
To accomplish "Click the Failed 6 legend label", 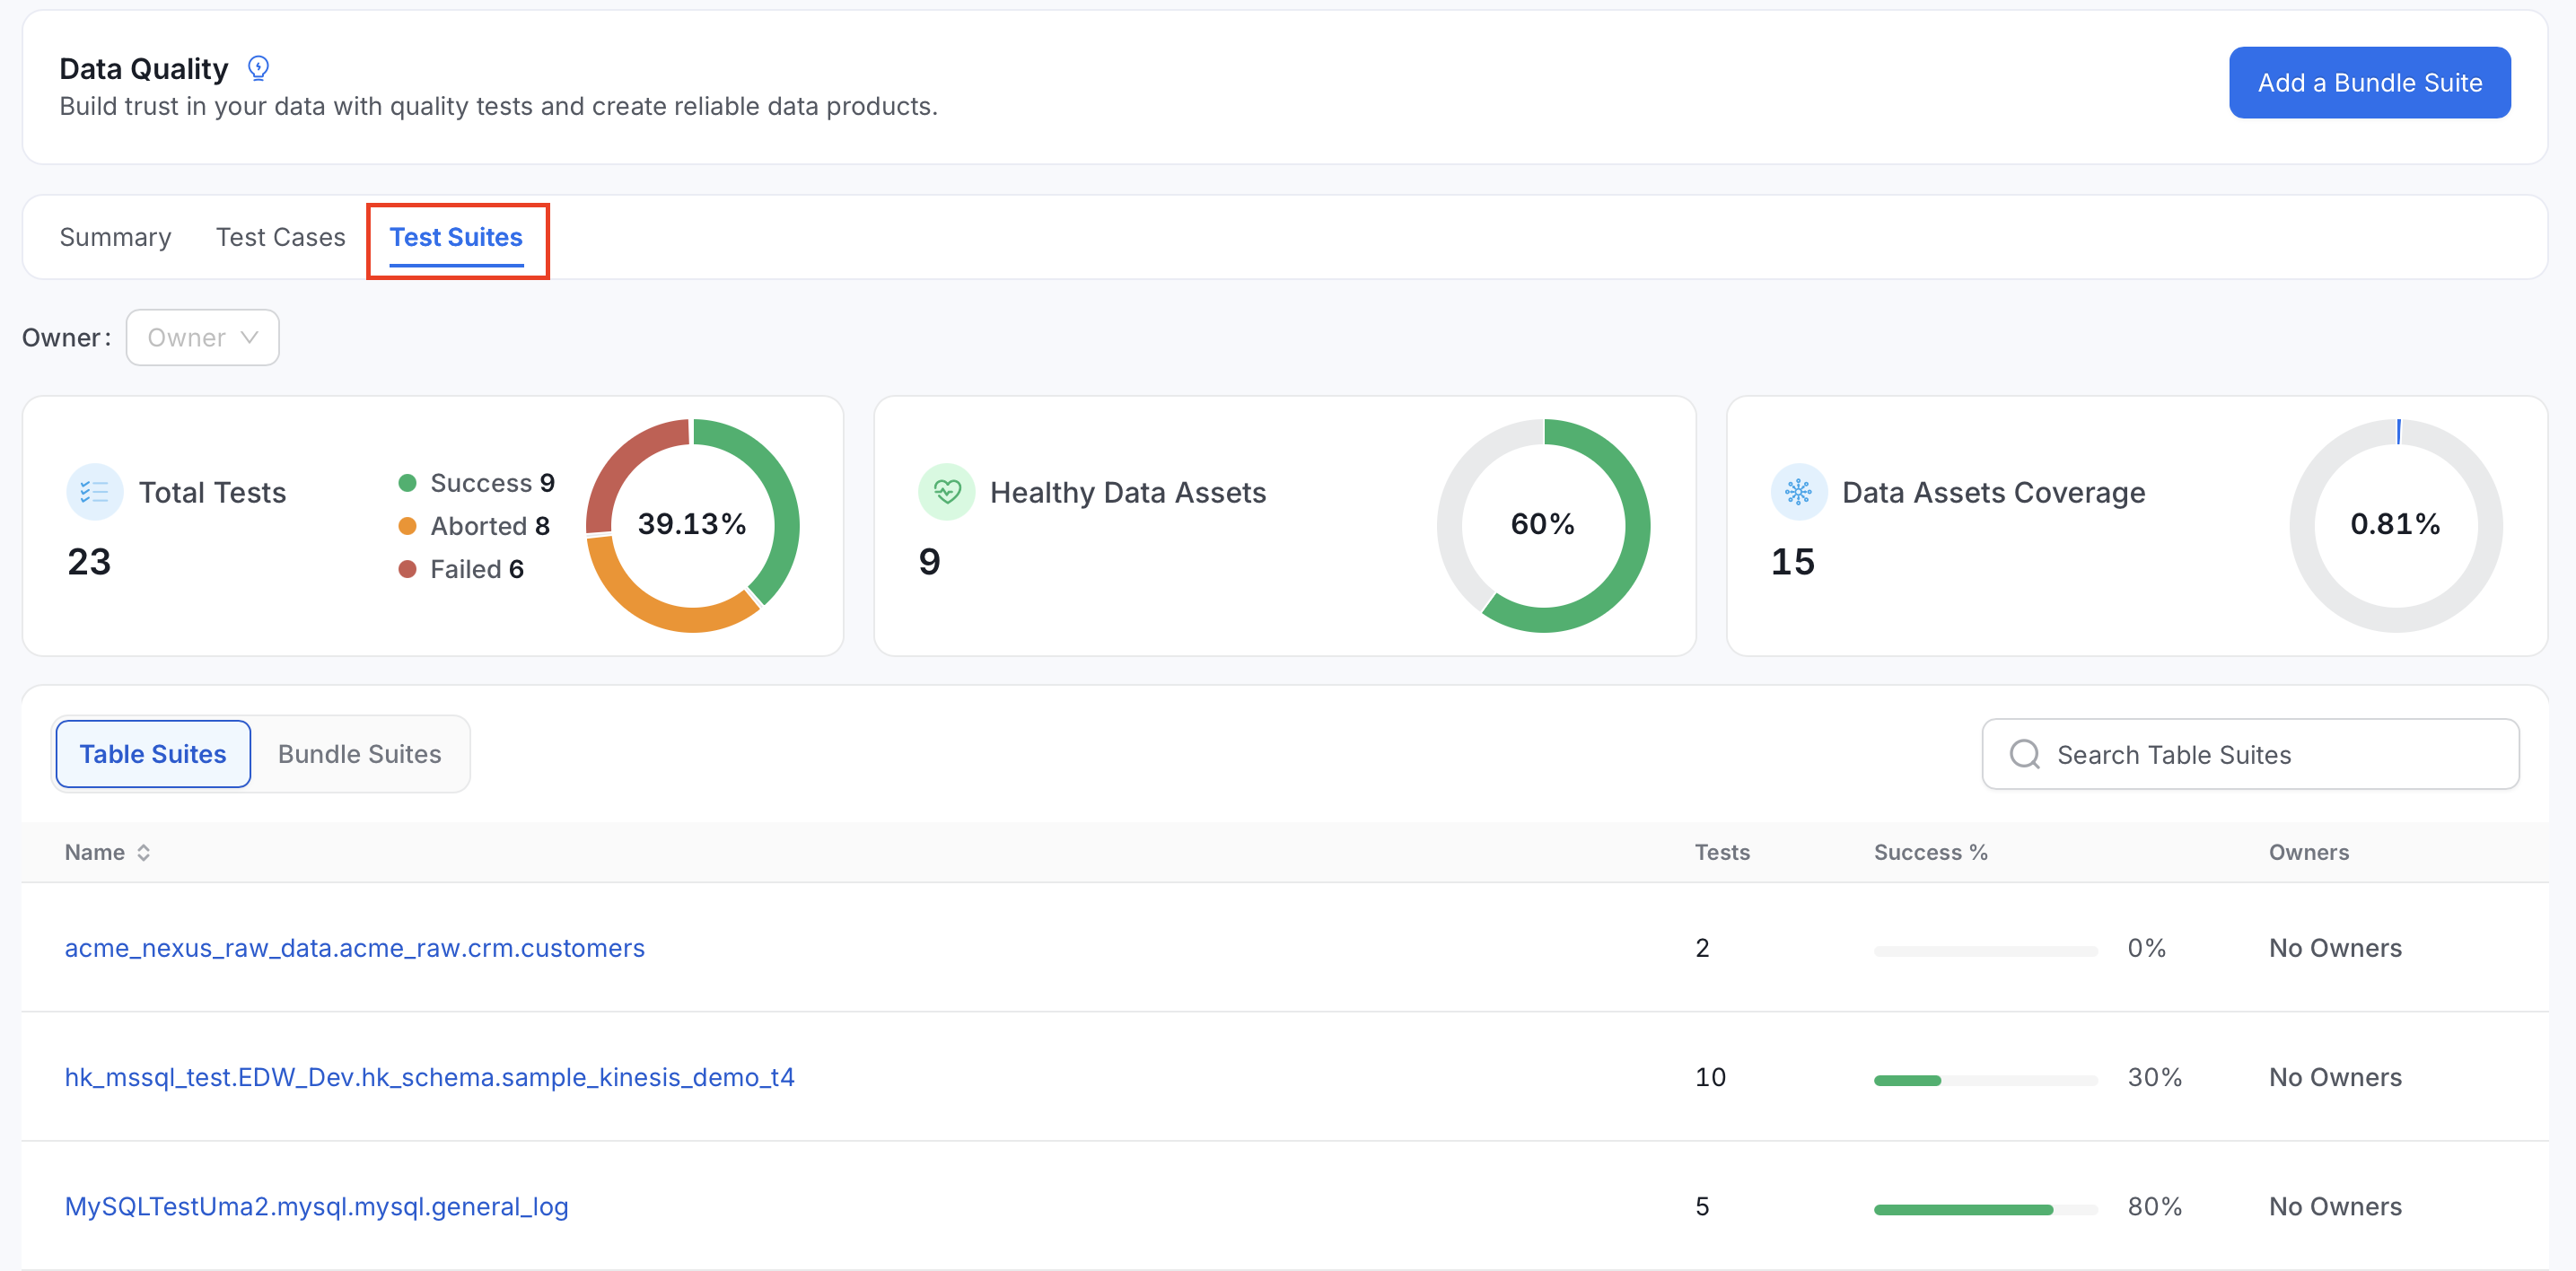I will point(477,570).
